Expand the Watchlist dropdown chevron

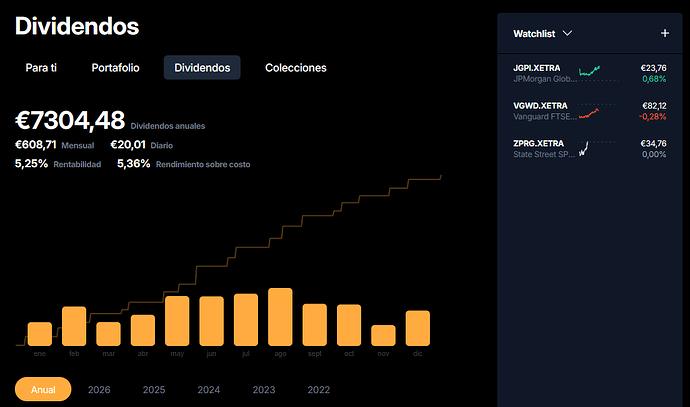(x=567, y=33)
